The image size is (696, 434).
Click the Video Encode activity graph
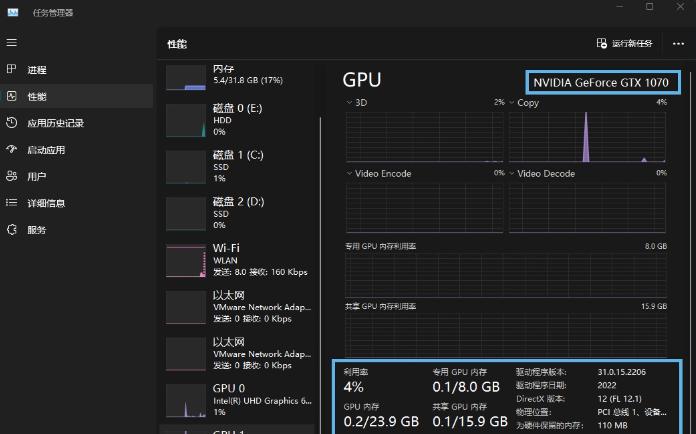[425, 208]
